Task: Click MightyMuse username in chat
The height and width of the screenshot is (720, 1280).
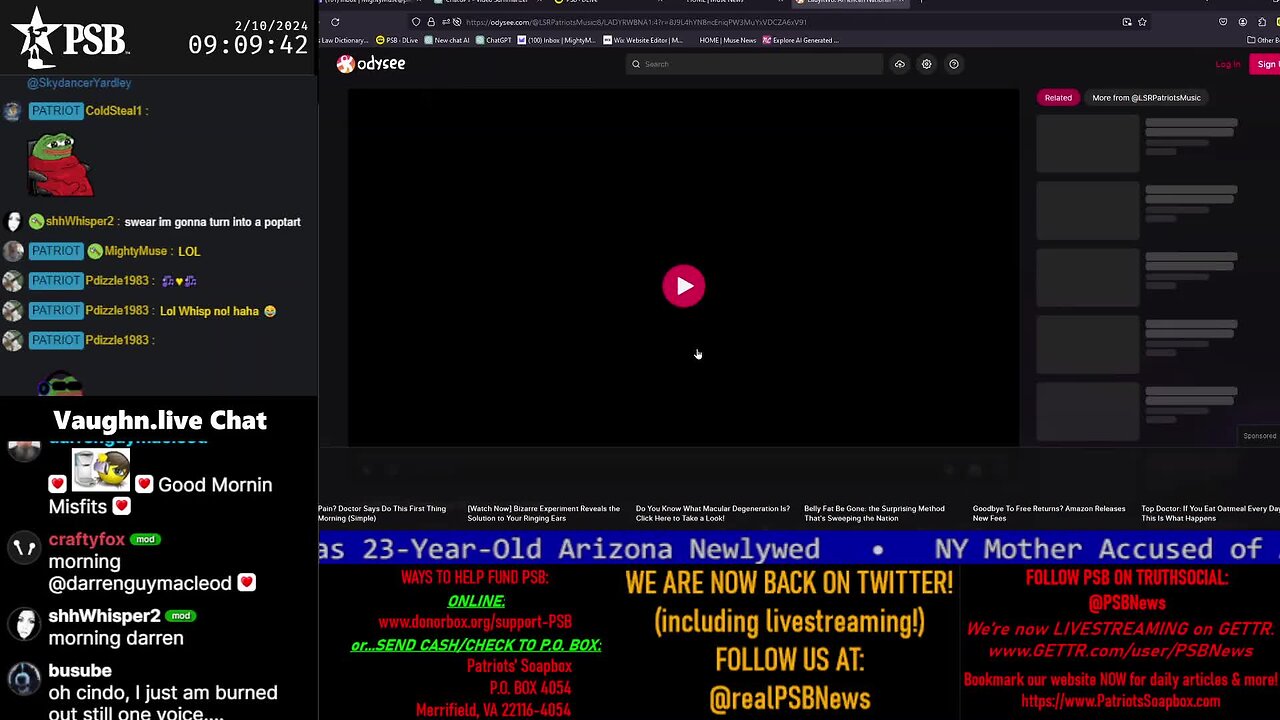Action: pos(136,251)
